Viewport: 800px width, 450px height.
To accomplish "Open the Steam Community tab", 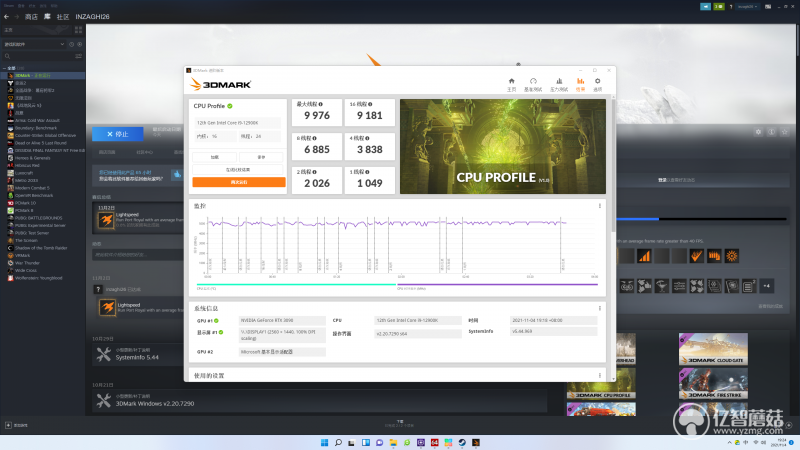I will coord(63,17).
